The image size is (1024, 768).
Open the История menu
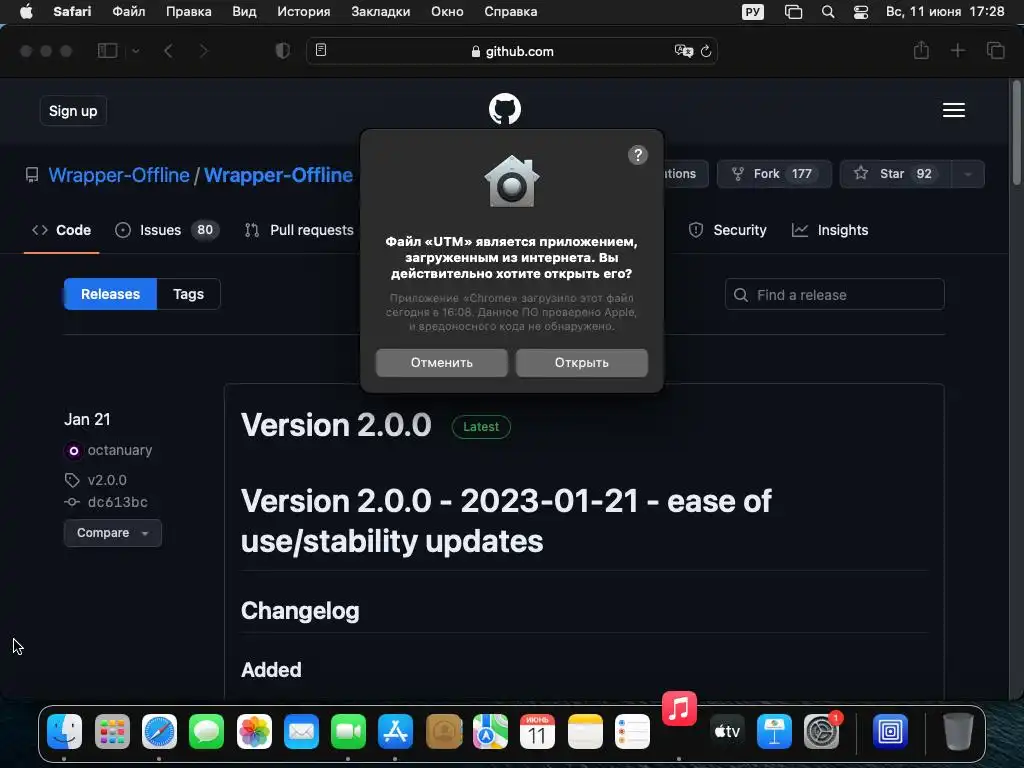(304, 12)
